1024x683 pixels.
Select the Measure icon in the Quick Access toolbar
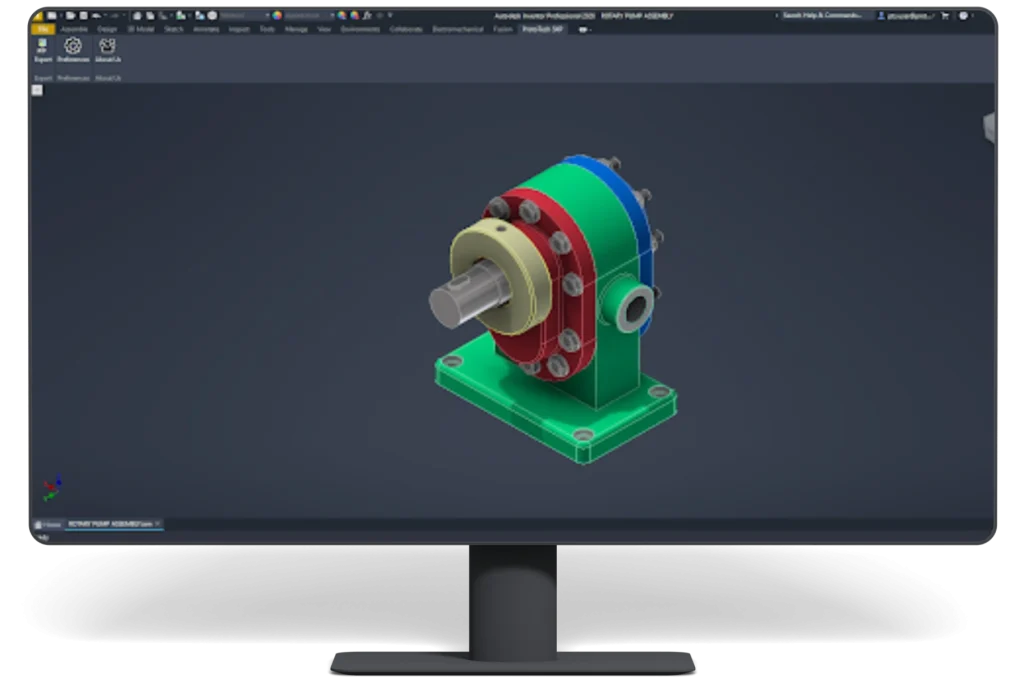[164, 15]
